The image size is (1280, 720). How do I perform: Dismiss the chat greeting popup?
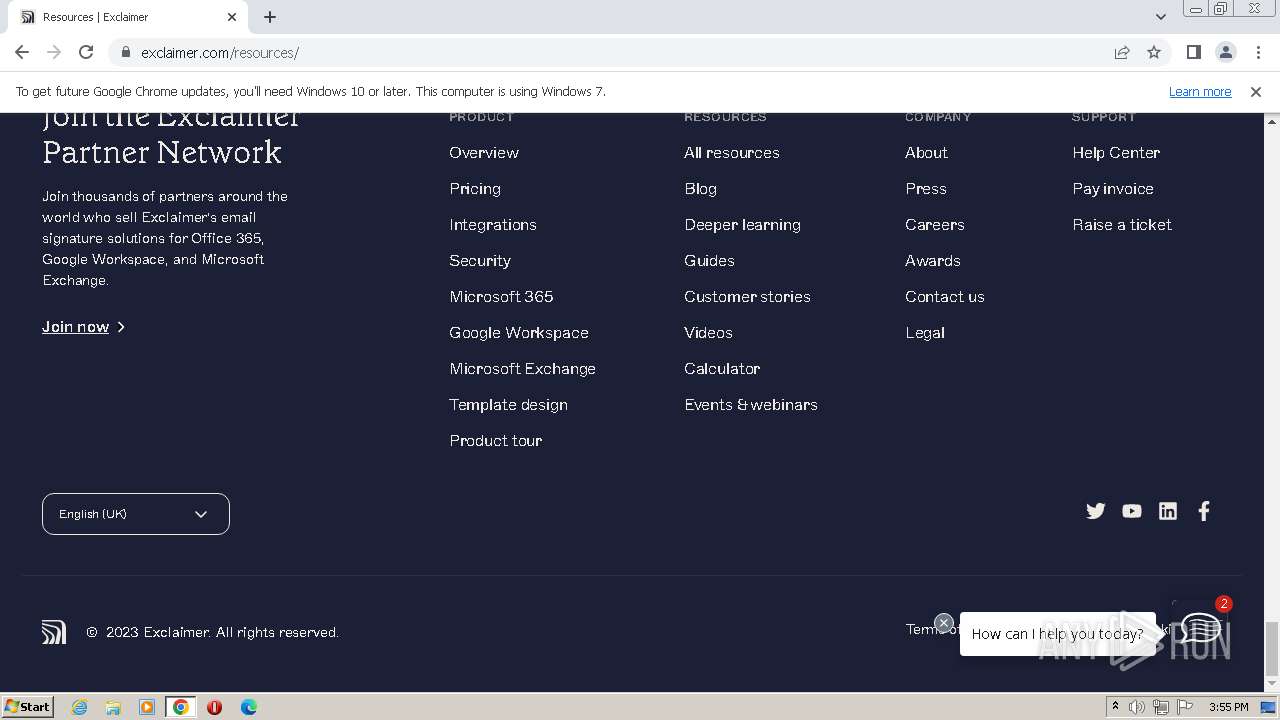click(943, 623)
